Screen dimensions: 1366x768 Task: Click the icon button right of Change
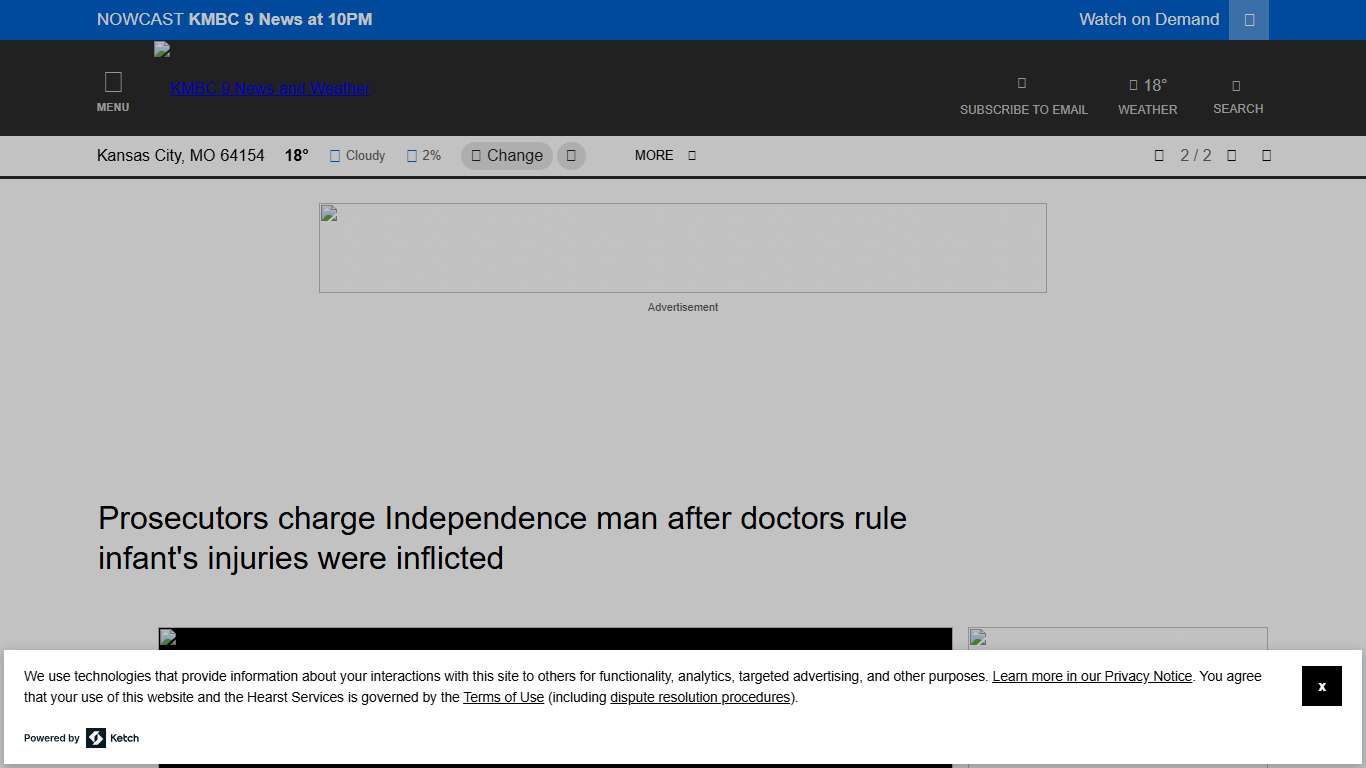point(571,156)
